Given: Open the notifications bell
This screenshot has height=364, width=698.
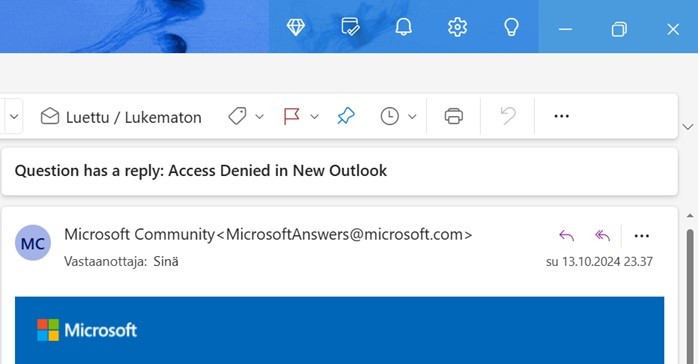Looking at the screenshot, I should click(x=403, y=27).
